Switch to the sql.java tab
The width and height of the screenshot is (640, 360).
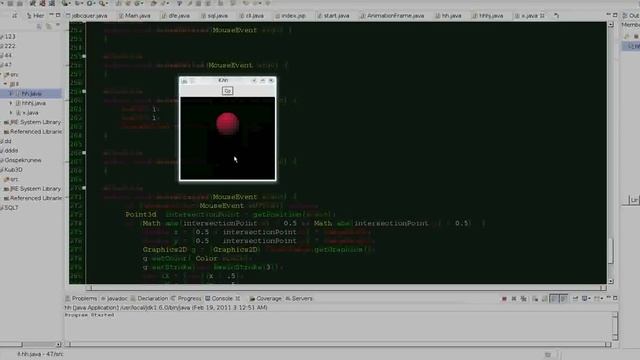point(214,16)
